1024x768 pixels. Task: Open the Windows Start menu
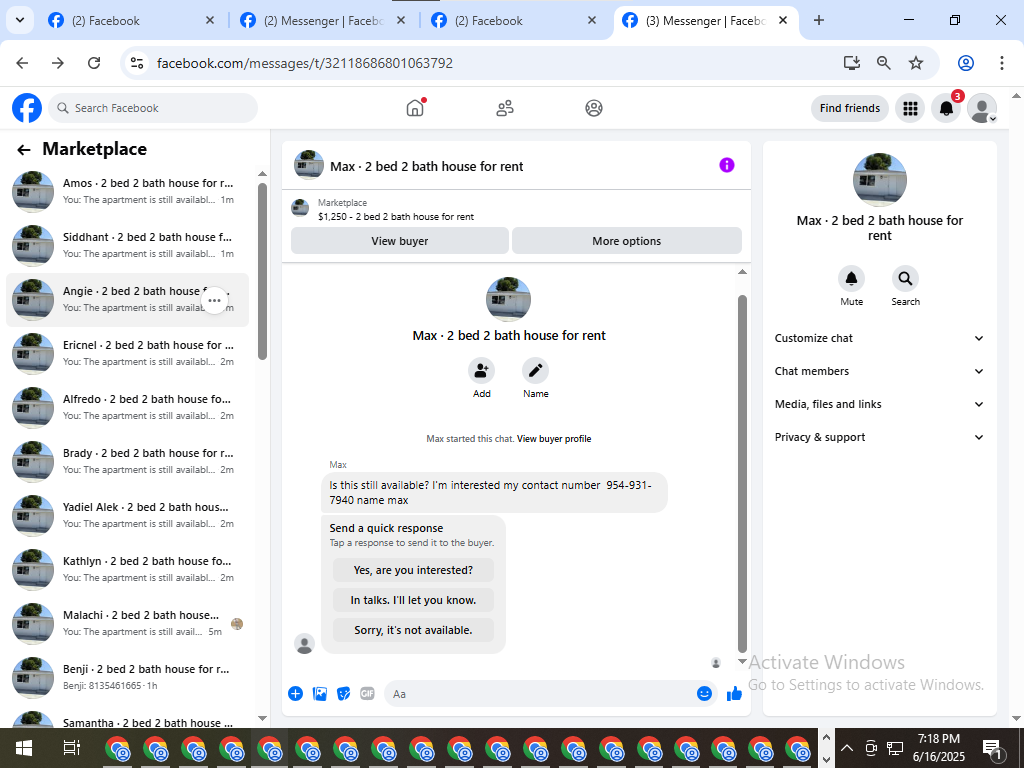click(x=24, y=748)
